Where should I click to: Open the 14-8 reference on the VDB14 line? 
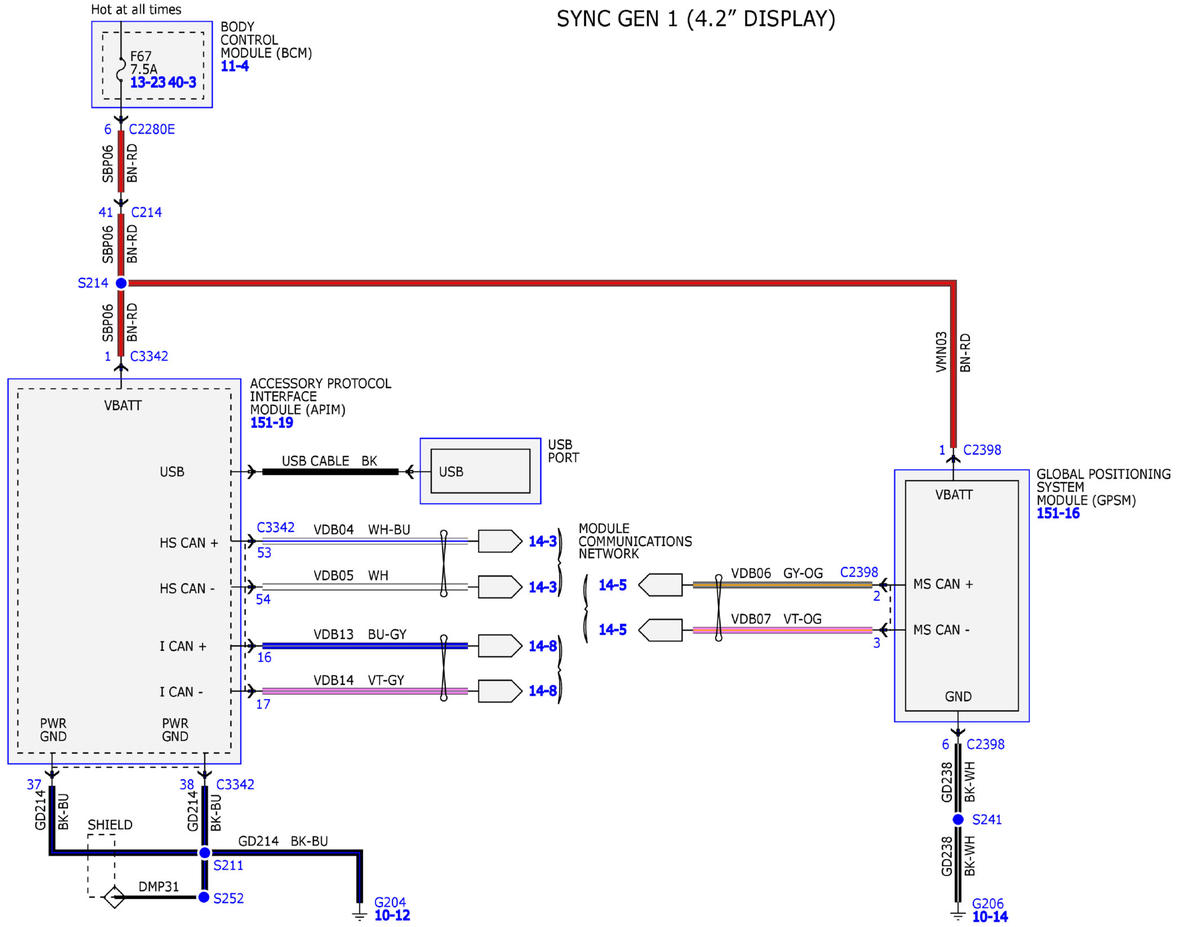pyautogui.click(x=542, y=690)
